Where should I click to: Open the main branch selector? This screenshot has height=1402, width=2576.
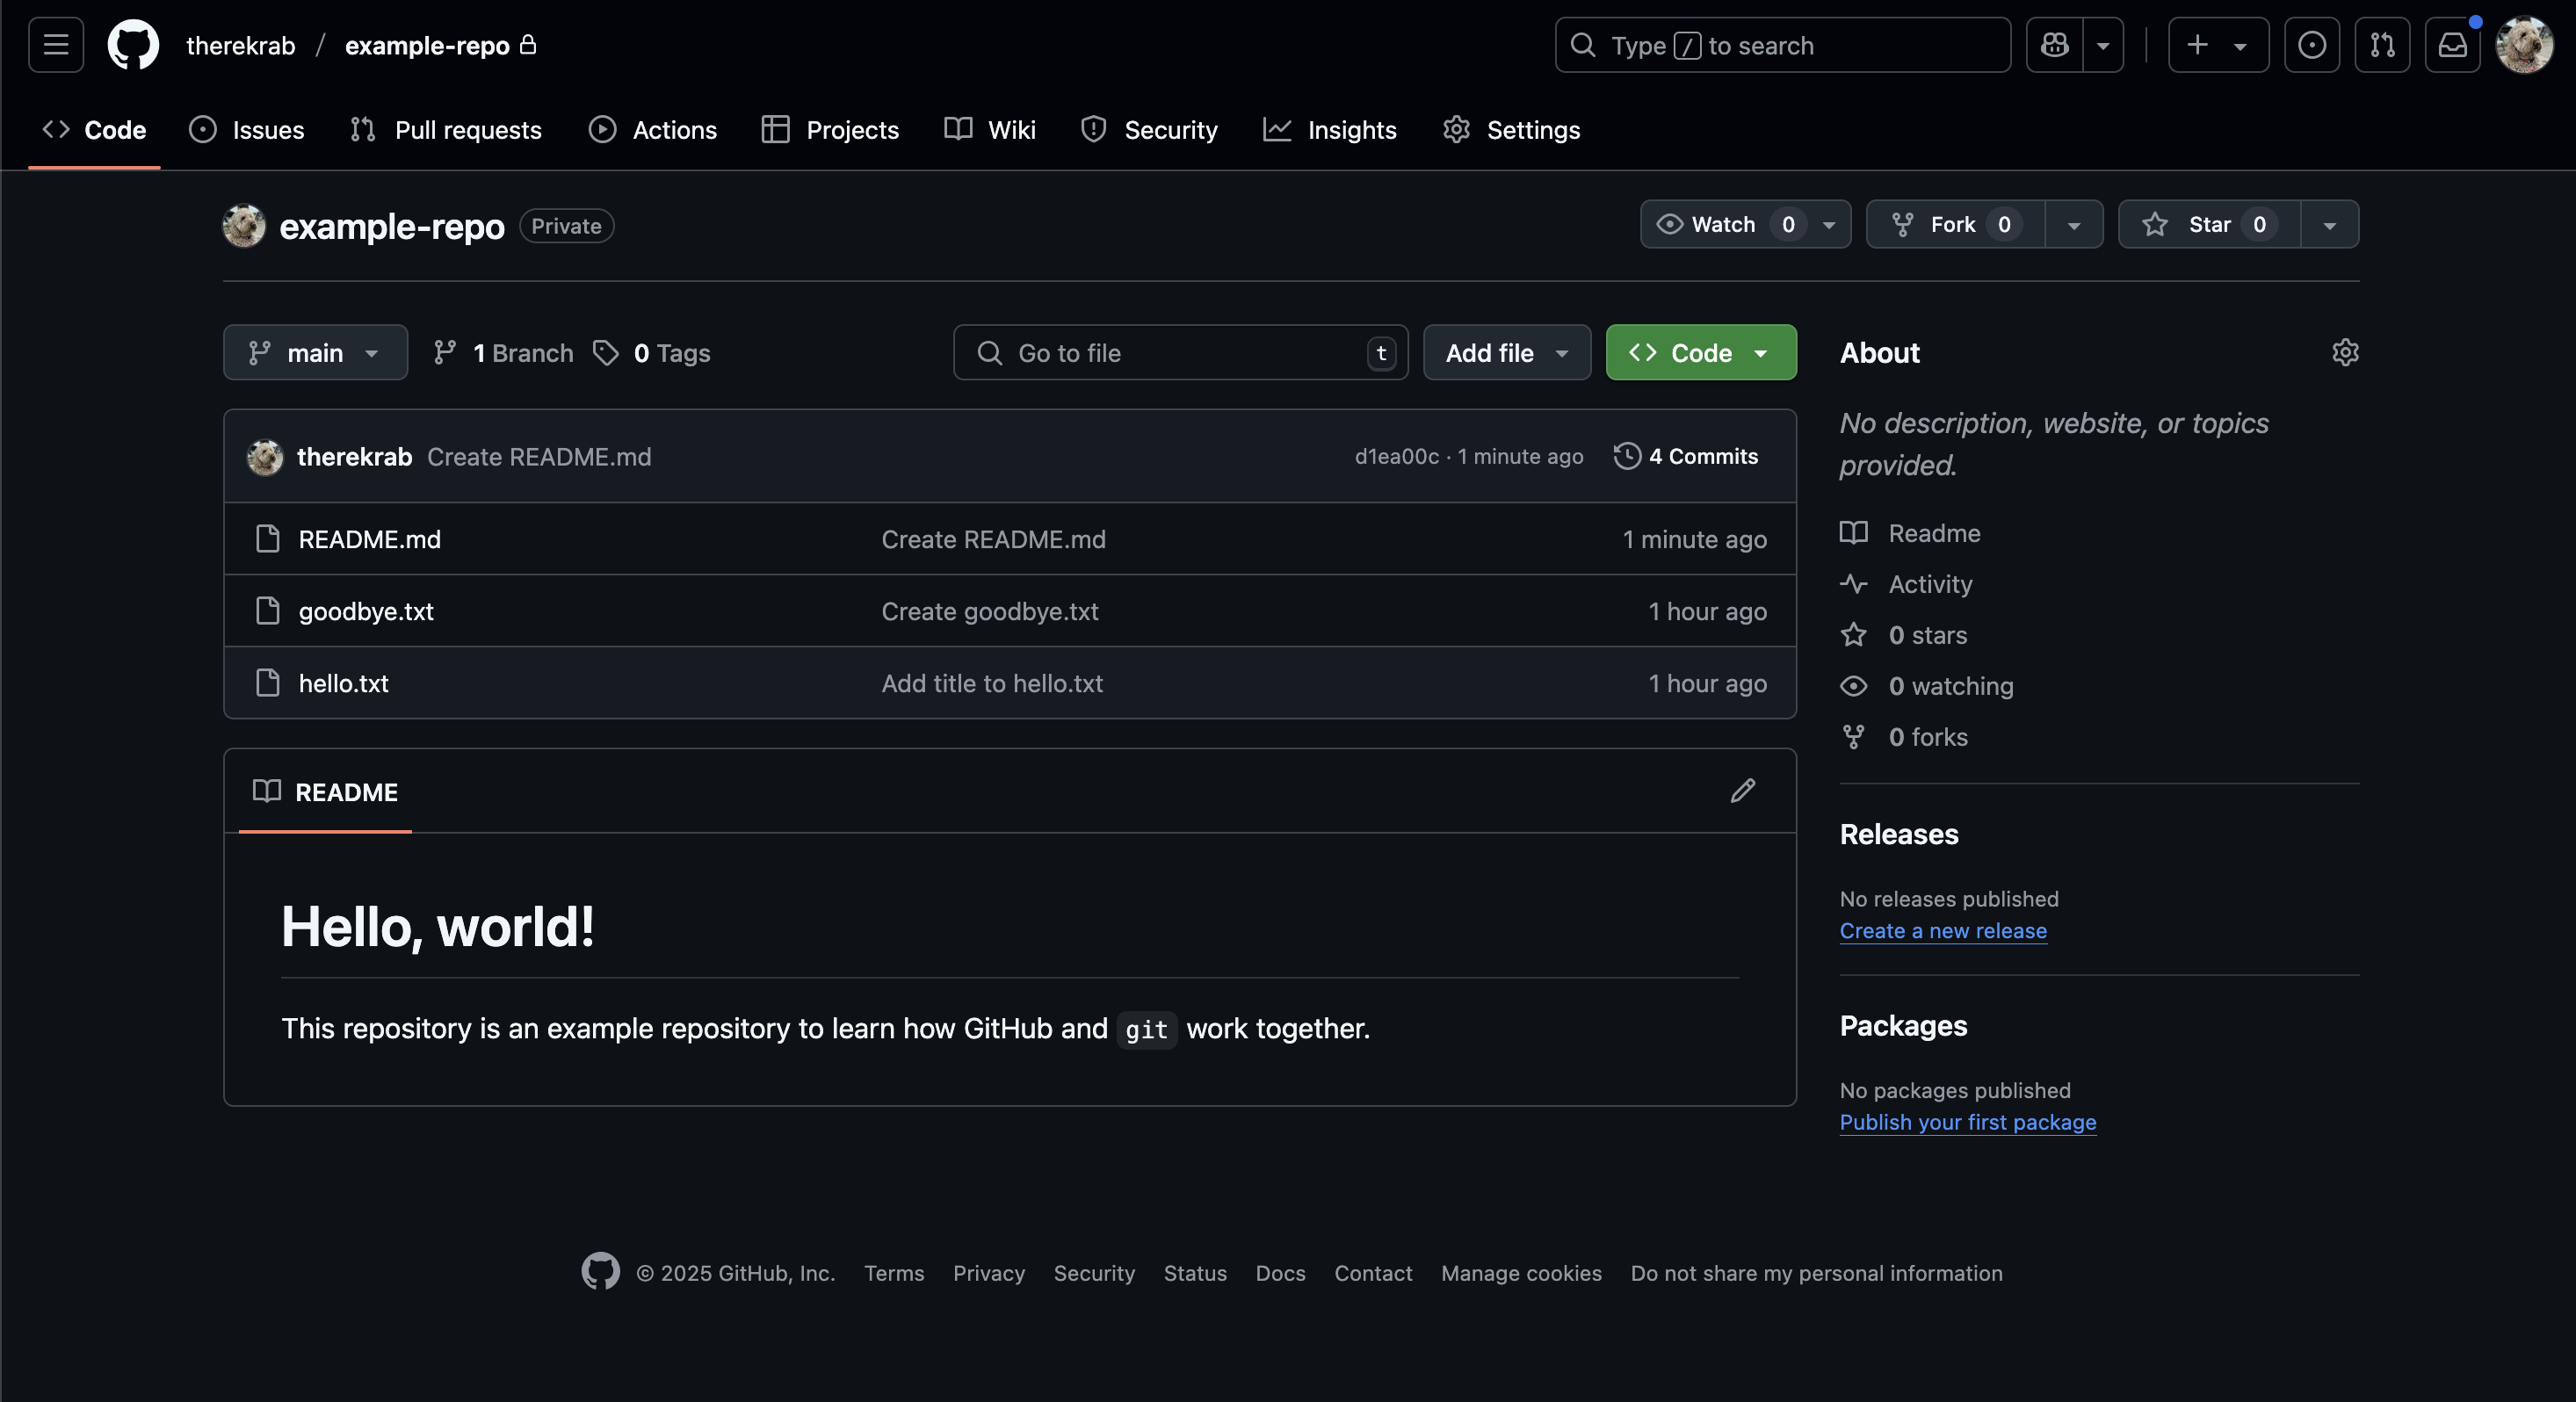pos(315,352)
